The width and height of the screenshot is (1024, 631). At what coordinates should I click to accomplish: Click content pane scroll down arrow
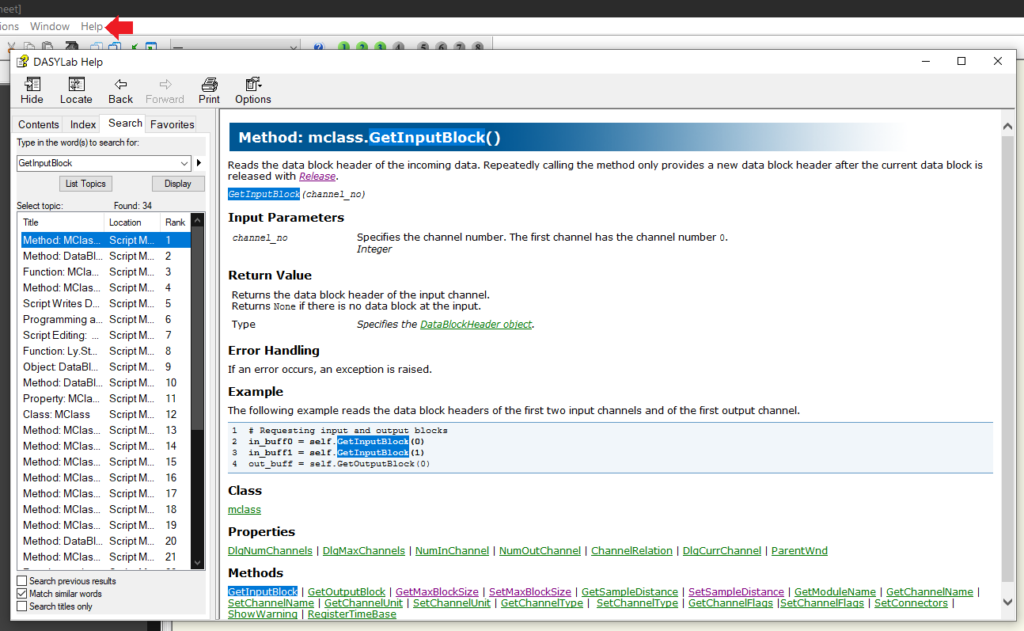coord(1007,602)
